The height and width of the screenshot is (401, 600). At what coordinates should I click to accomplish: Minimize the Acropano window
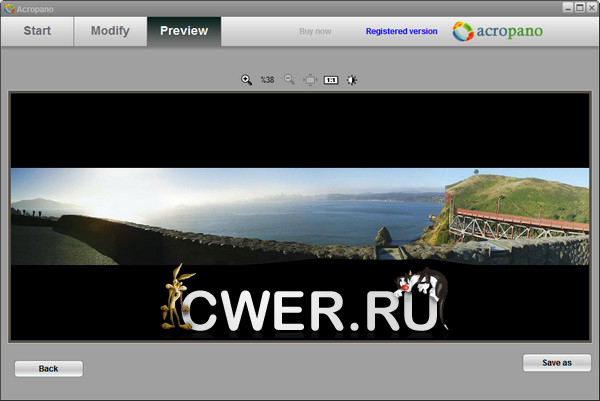pos(568,8)
